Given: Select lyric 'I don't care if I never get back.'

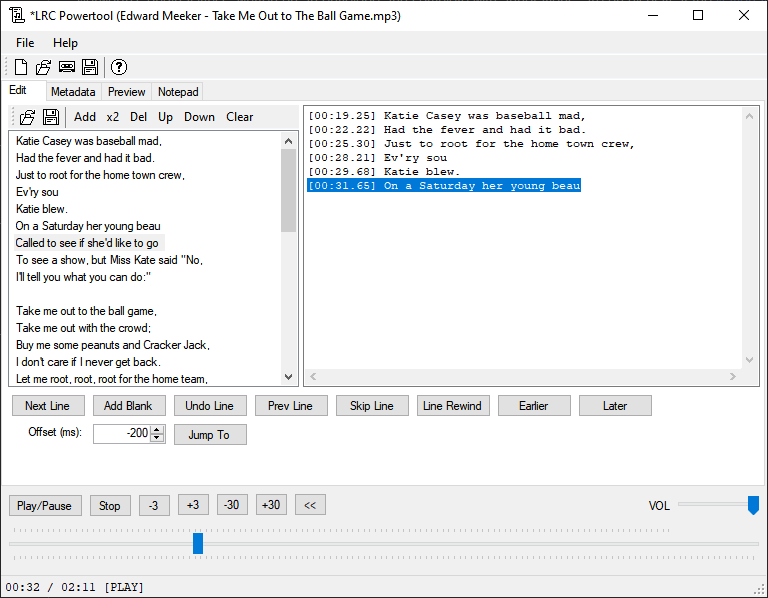Looking at the screenshot, I should pos(88,362).
